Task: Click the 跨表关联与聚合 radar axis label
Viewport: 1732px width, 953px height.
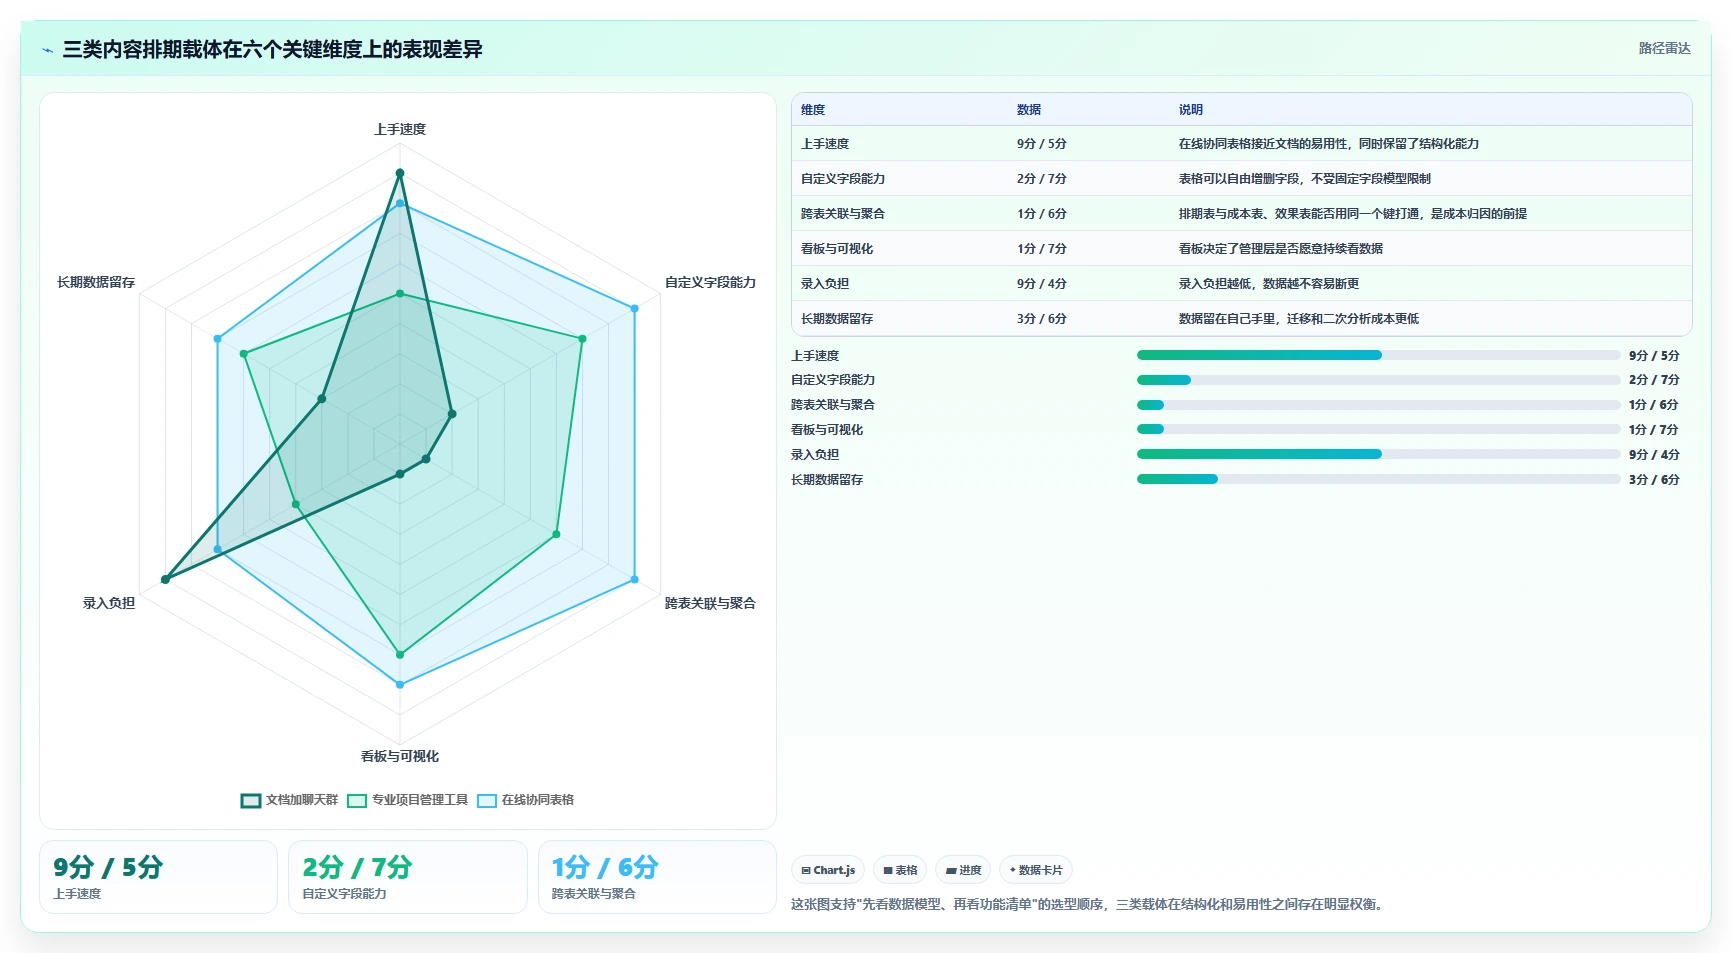Action: [x=710, y=604]
